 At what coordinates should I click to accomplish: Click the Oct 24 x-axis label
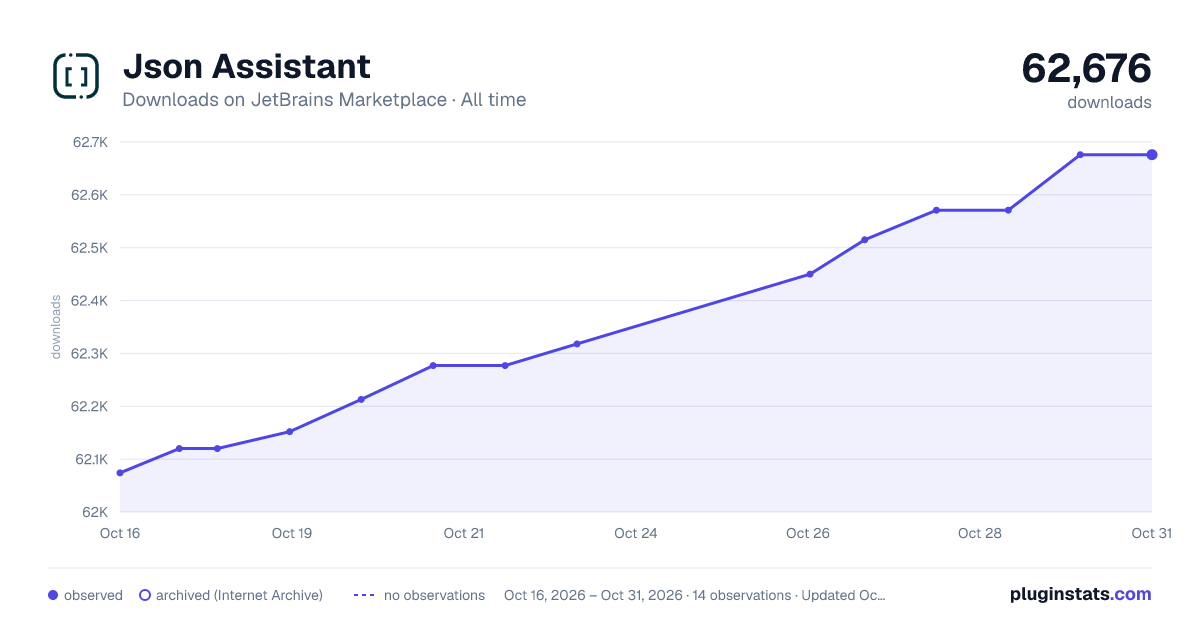(636, 533)
